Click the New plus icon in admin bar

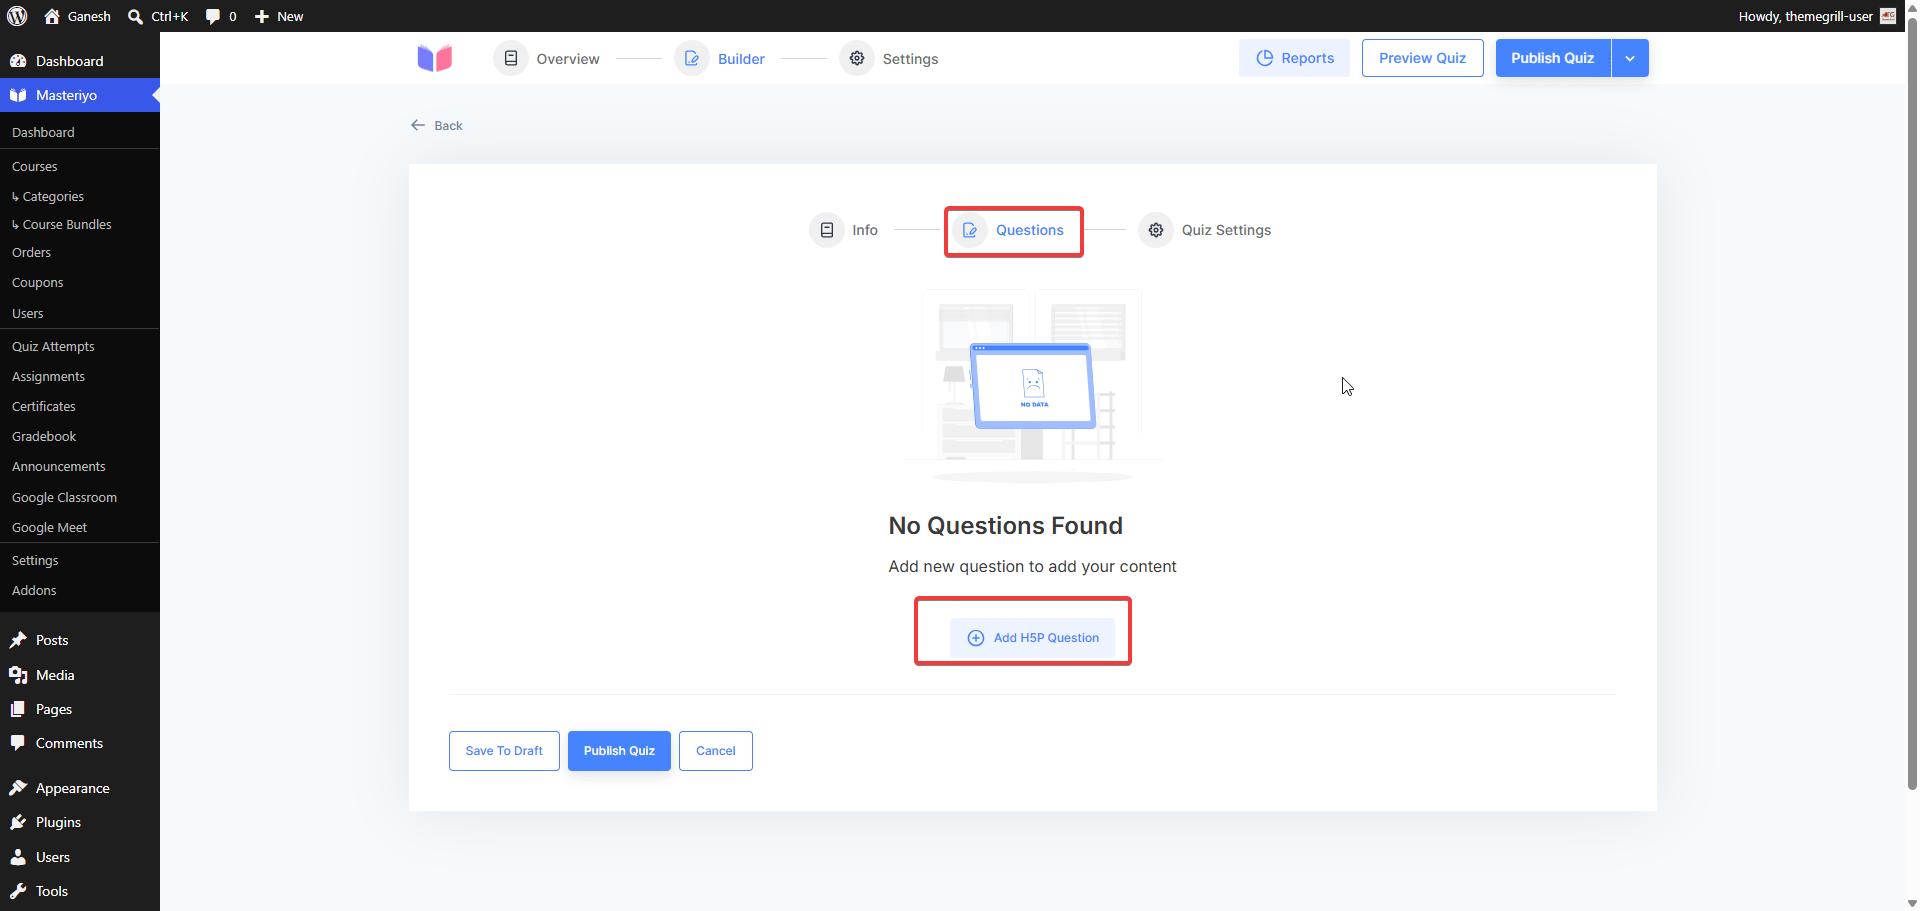pos(262,16)
